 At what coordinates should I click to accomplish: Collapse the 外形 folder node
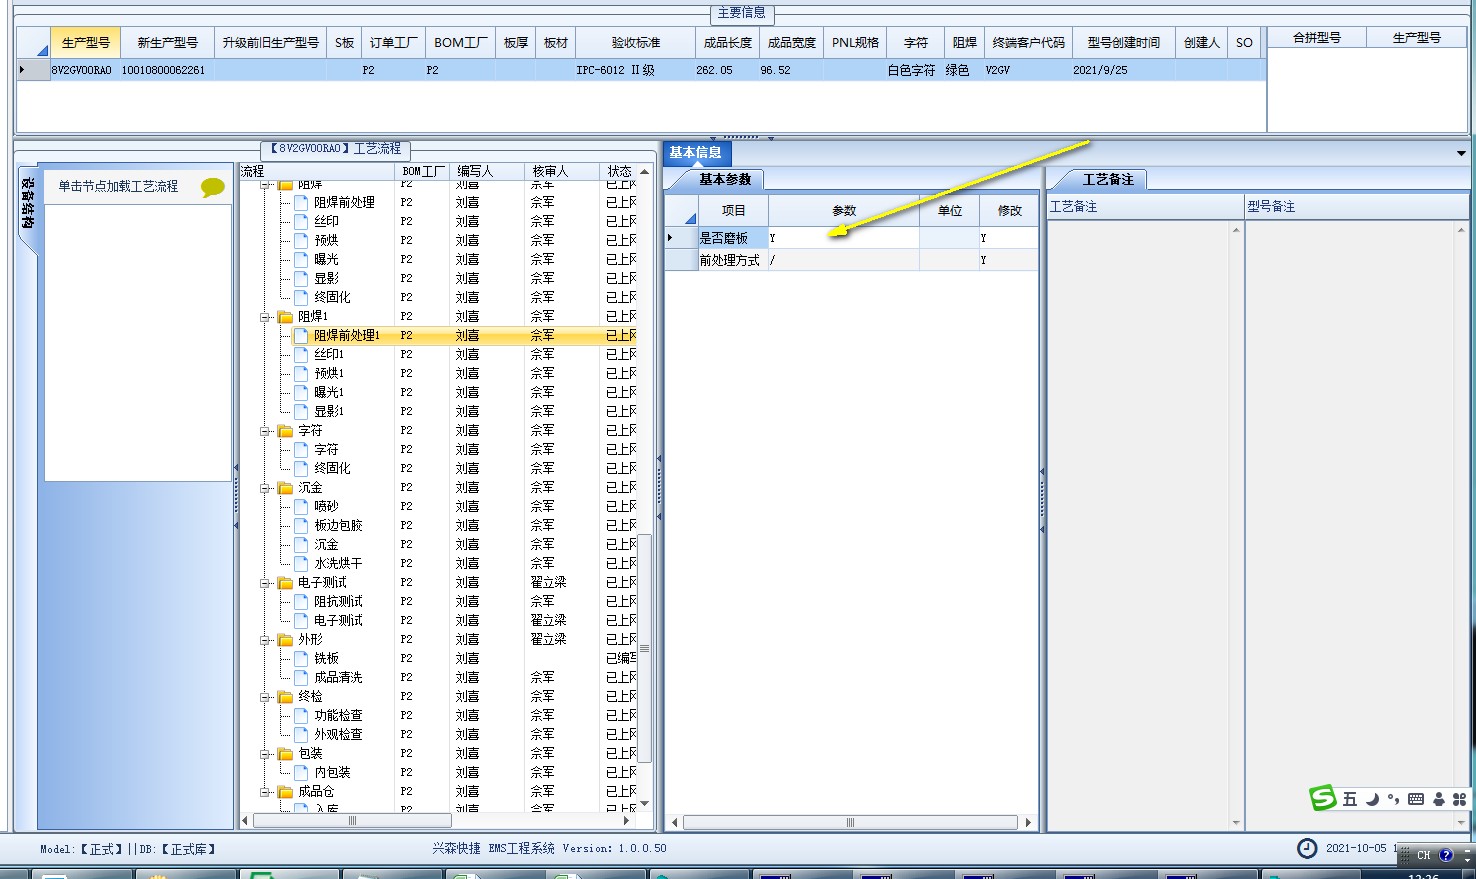tap(267, 640)
